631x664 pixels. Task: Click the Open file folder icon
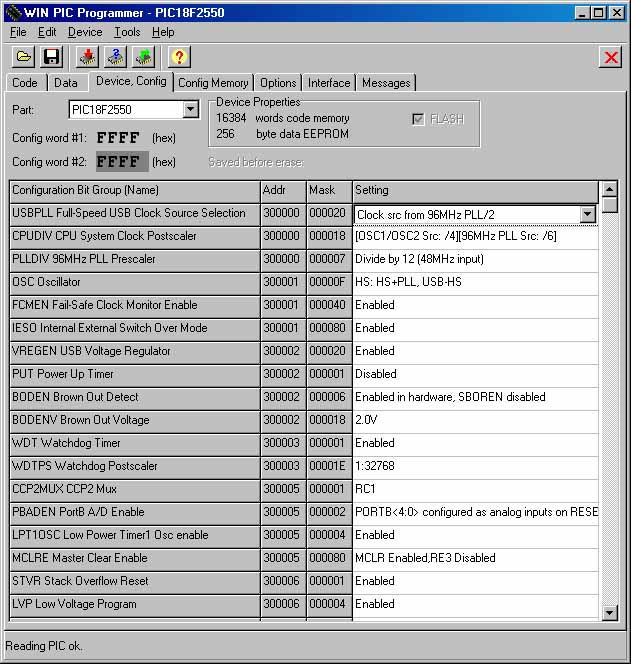pyautogui.click(x=24, y=57)
